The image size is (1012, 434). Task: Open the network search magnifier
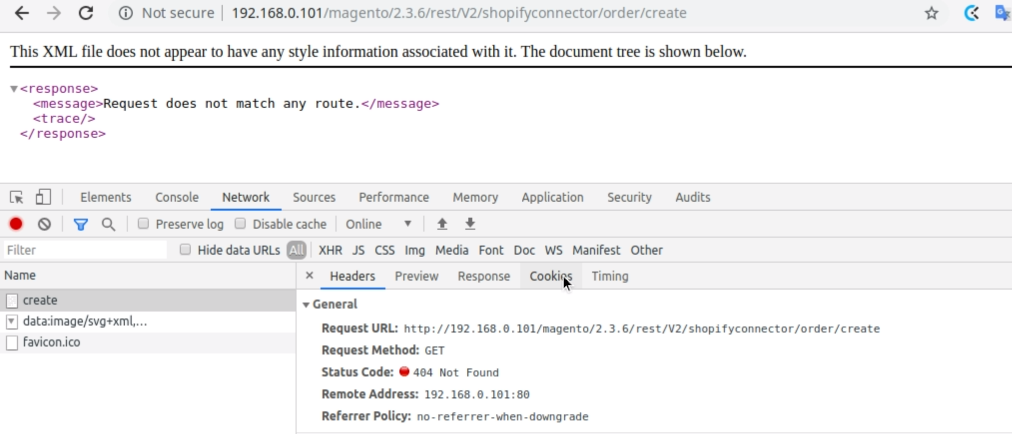click(108, 224)
